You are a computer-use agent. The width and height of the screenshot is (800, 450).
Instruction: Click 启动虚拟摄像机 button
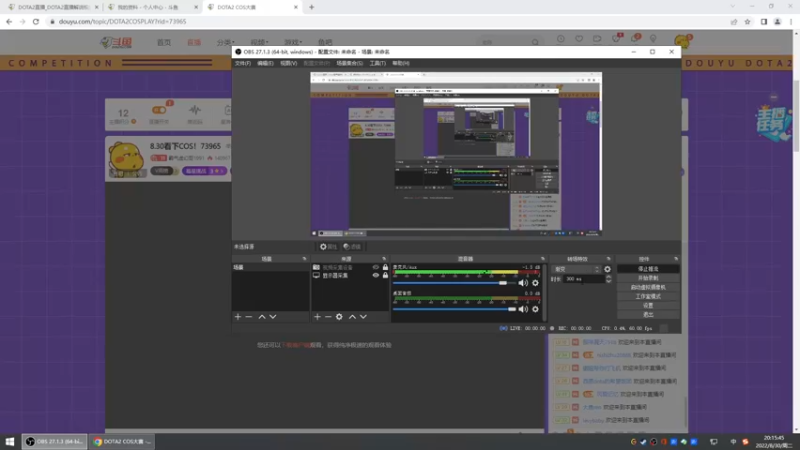(x=648, y=287)
